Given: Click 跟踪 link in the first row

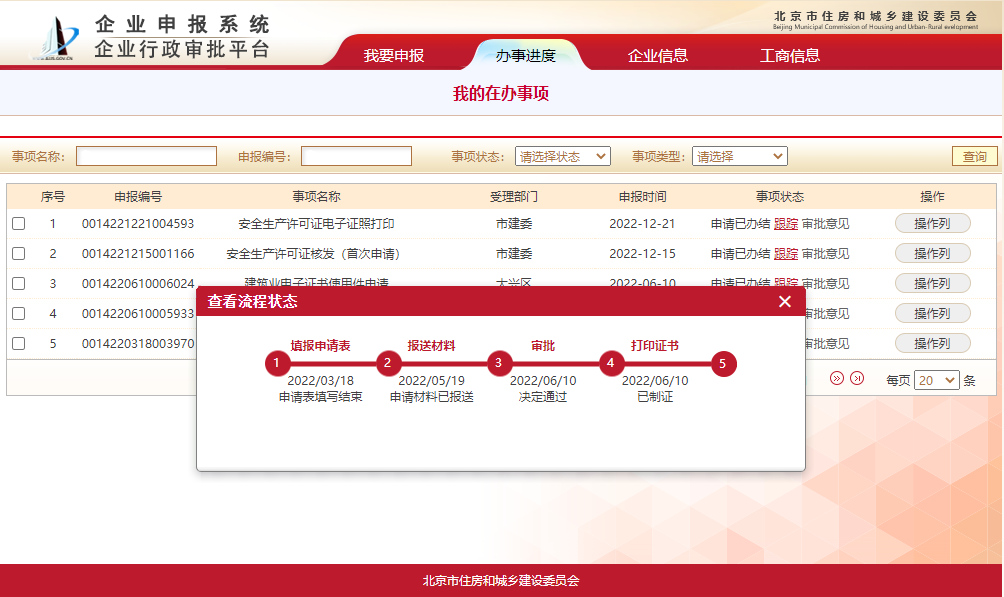Looking at the screenshot, I should pyautogui.click(x=786, y=224).
